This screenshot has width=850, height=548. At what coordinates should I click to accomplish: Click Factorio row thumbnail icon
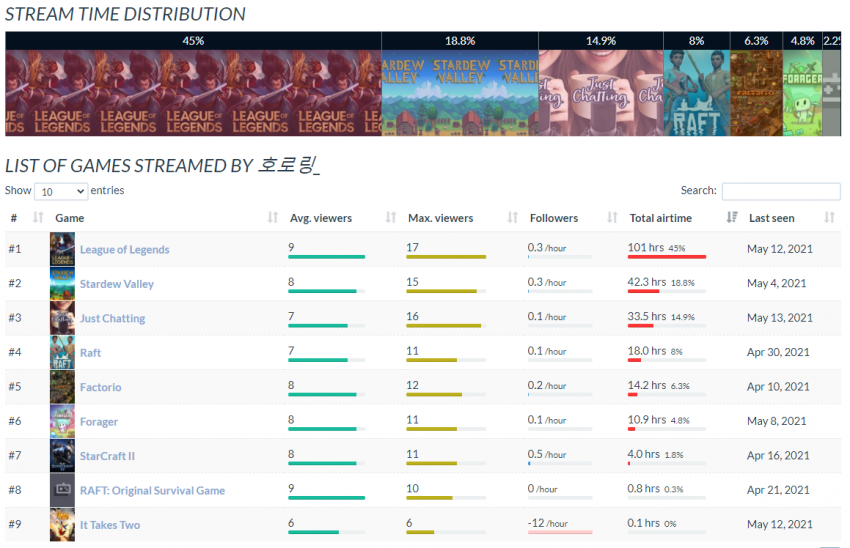pyautogui.click(x=62, y=387)
